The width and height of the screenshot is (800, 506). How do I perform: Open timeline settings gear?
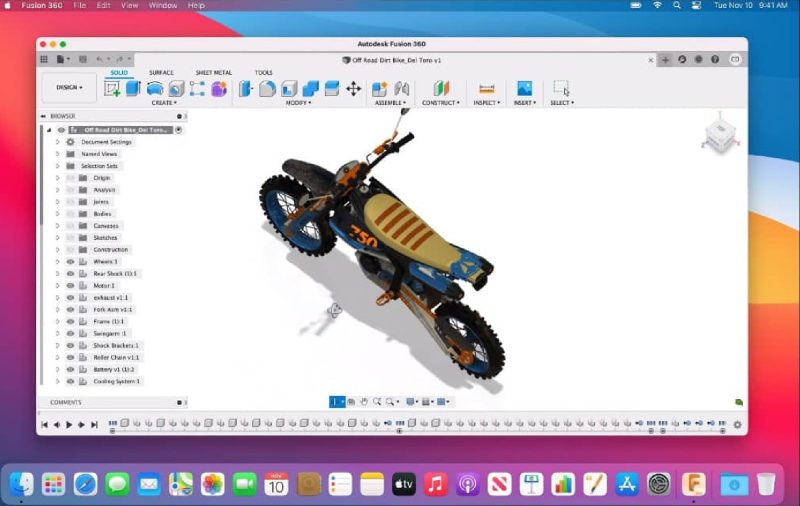(x=737, y=424)
